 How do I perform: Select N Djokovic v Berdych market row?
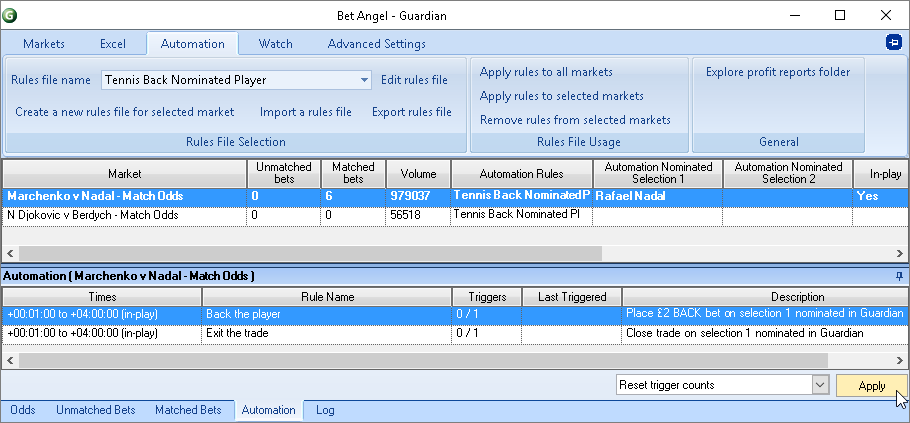click(455, 215)
